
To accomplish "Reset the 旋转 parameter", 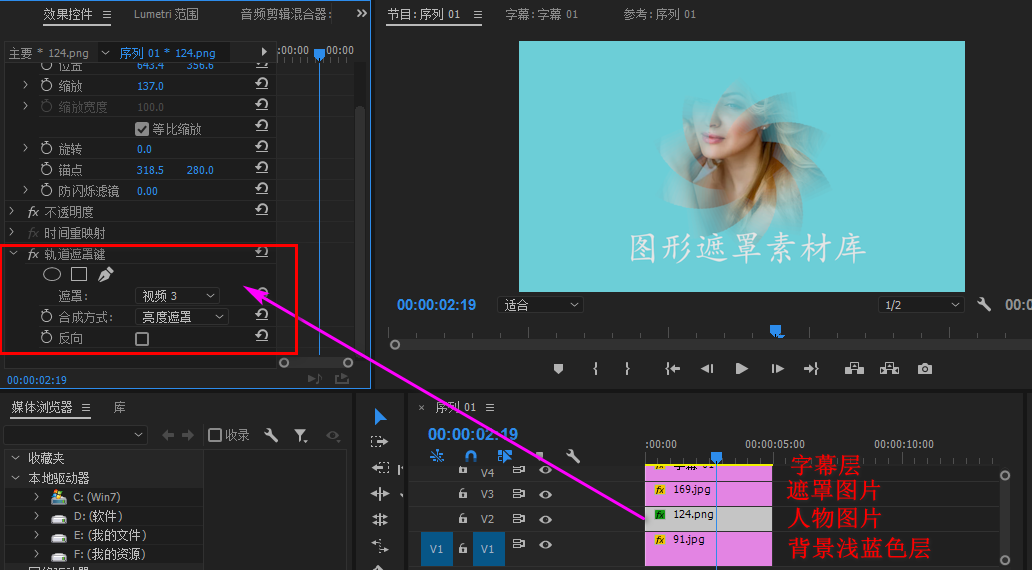I will pos(261,147).
